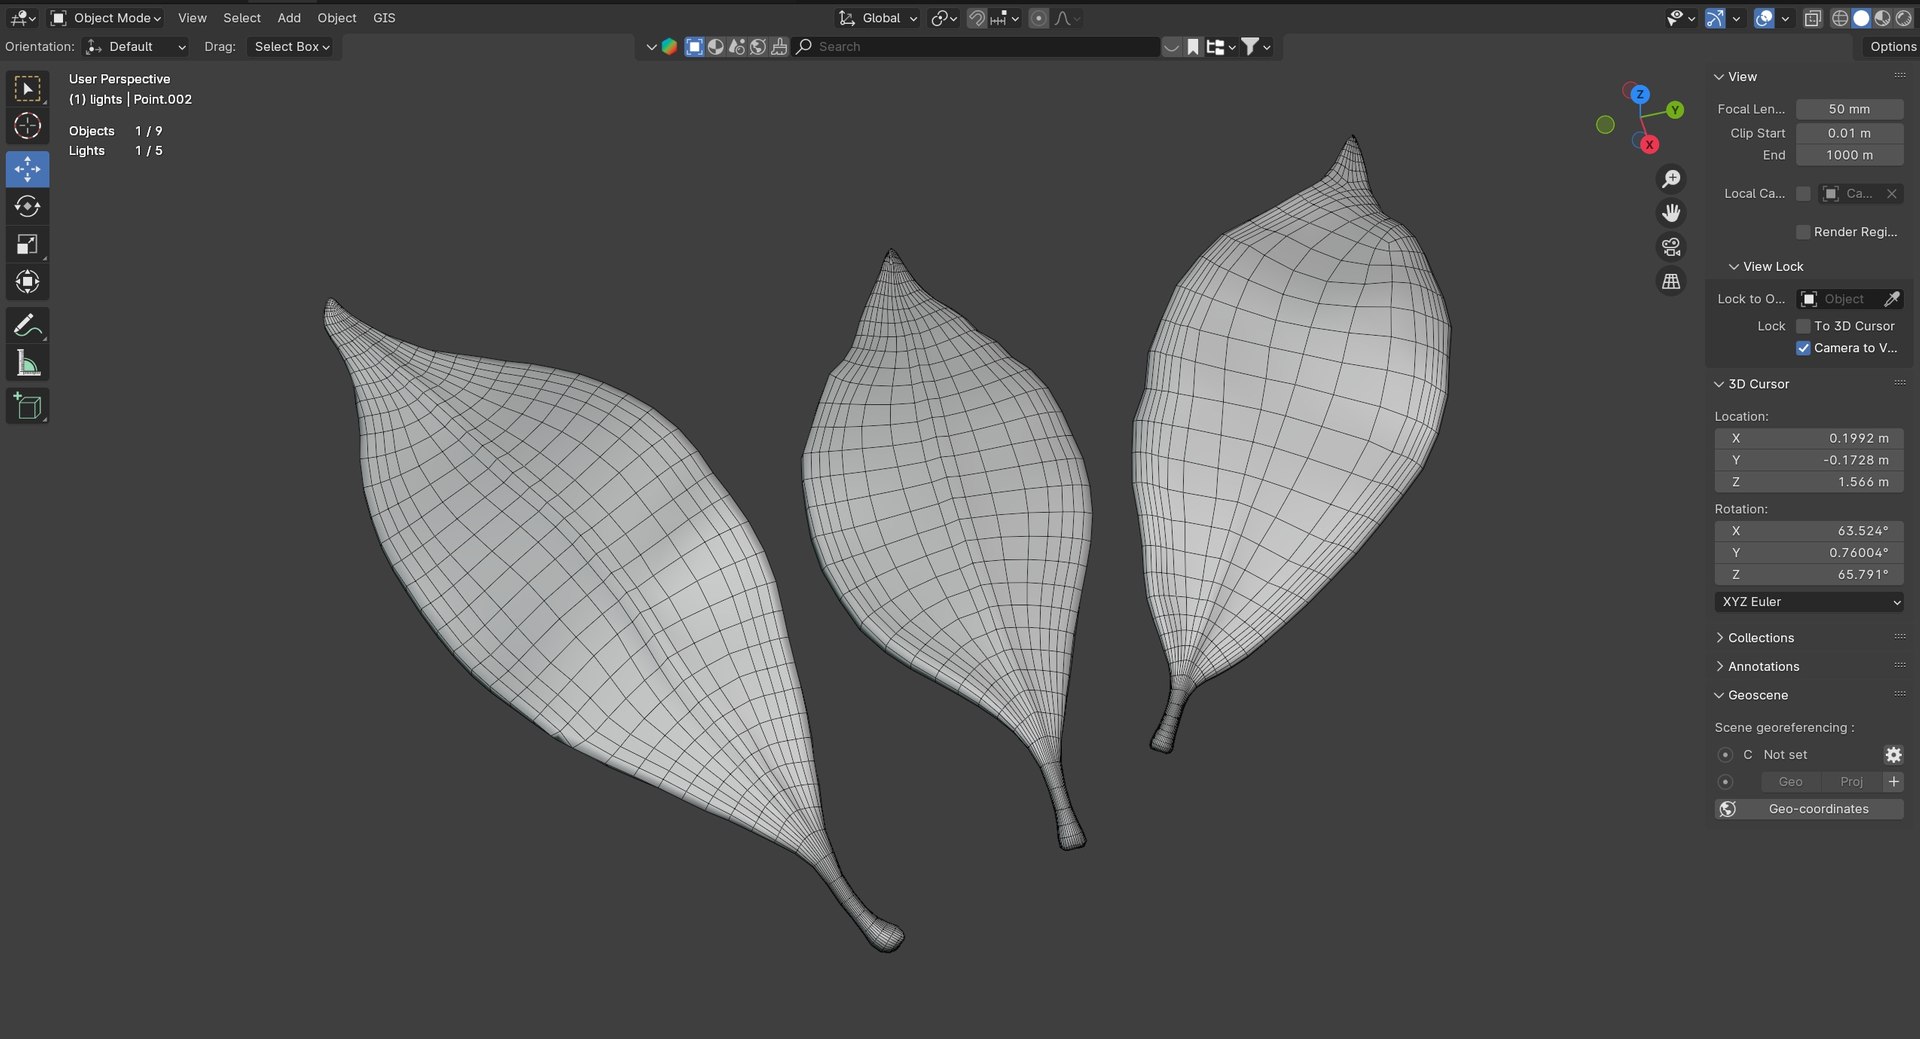Click the Options button
Viewport: 1920px width, 1039px height.
point(1892,47)
